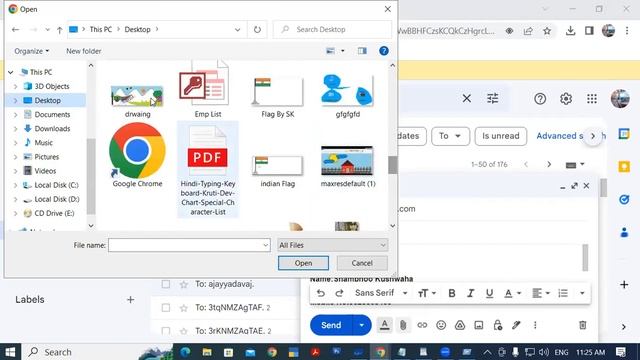Open Gmail support help icon
Screen dimensions: 640x360
click(540, 98)
